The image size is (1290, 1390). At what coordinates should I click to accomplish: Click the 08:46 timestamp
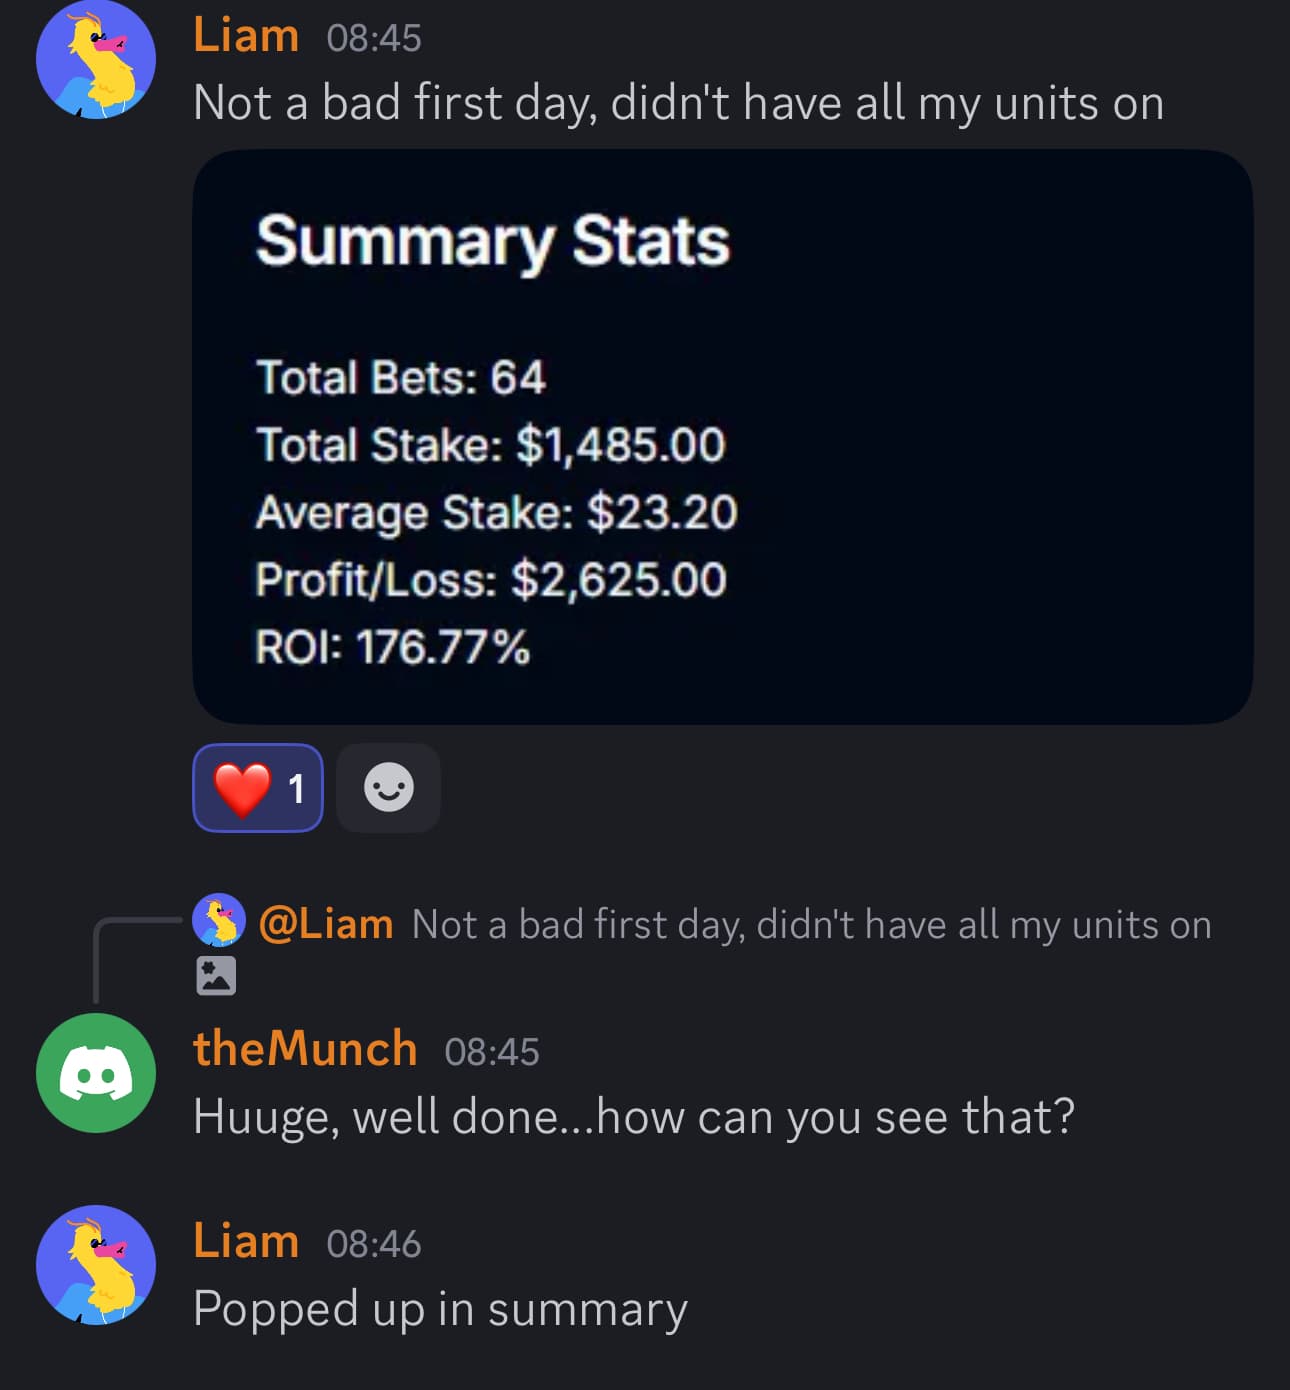click(x=374, y=1244)
